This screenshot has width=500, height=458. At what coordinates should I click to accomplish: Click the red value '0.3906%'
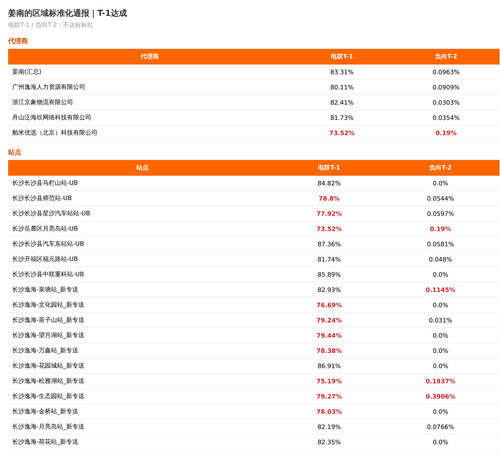pos(440,397)
